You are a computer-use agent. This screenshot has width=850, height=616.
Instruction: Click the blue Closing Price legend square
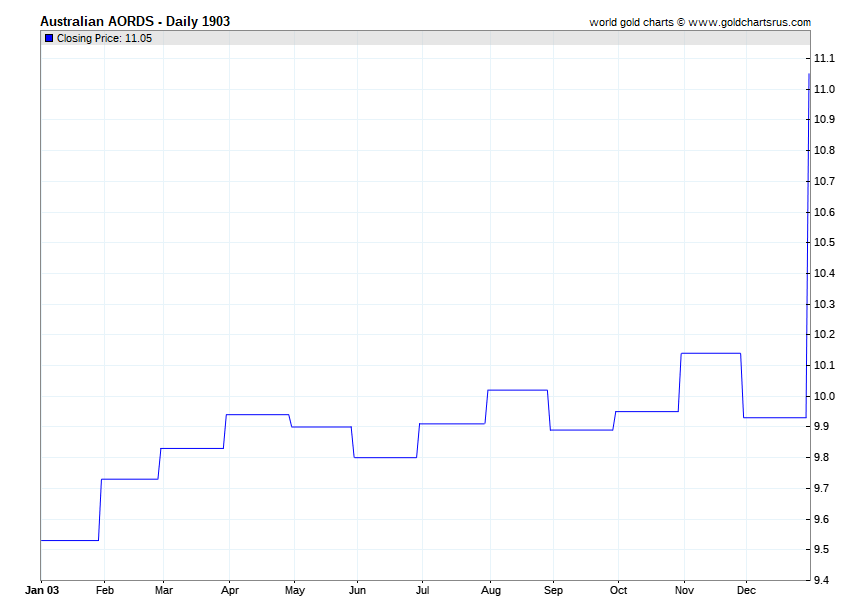[49, 38]
